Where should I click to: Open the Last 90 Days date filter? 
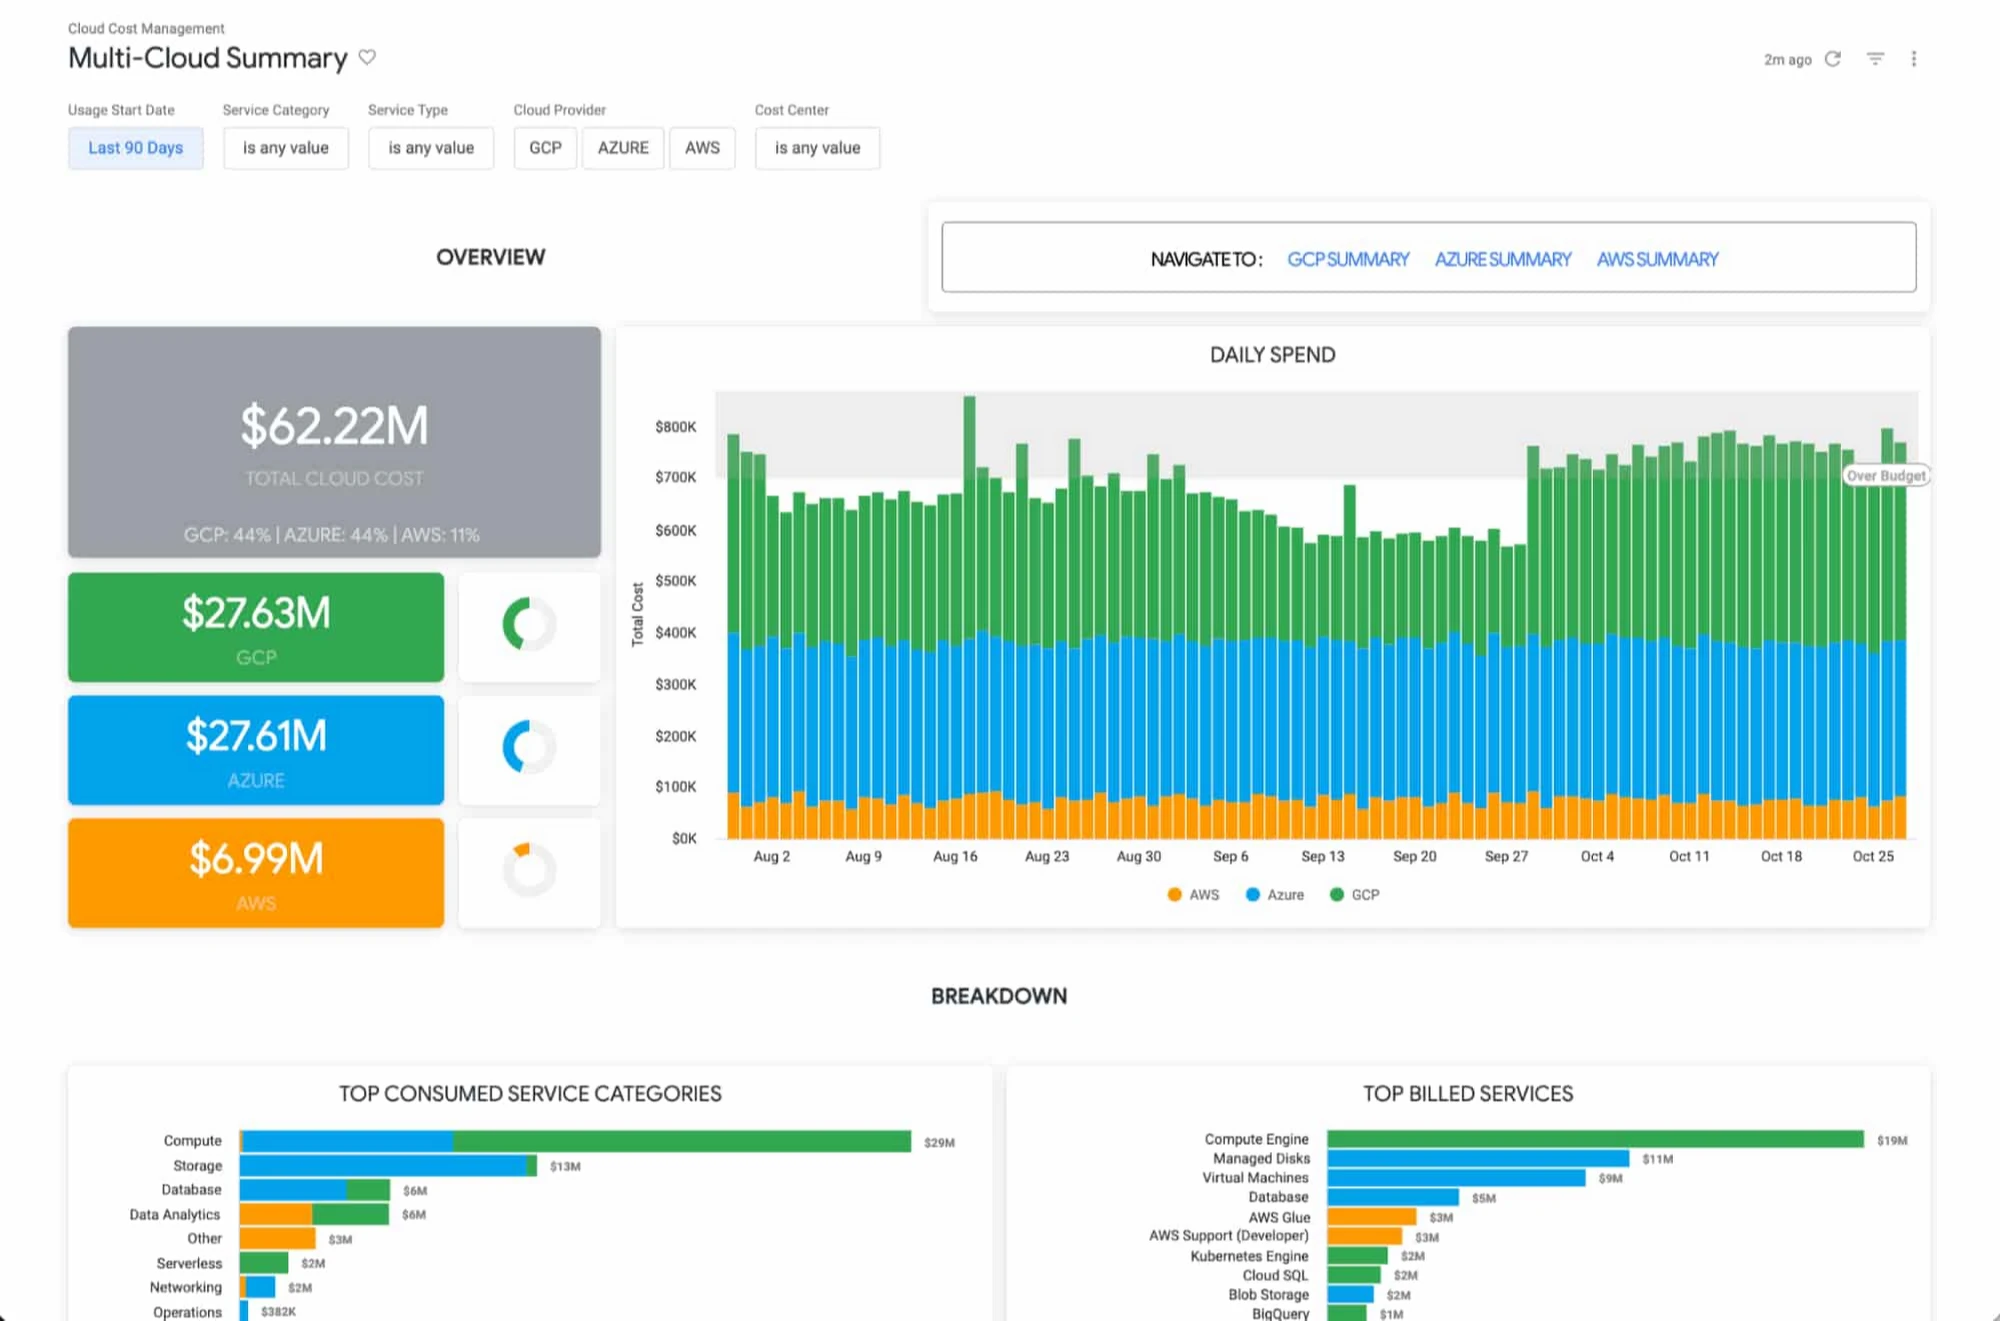(135, 148)
